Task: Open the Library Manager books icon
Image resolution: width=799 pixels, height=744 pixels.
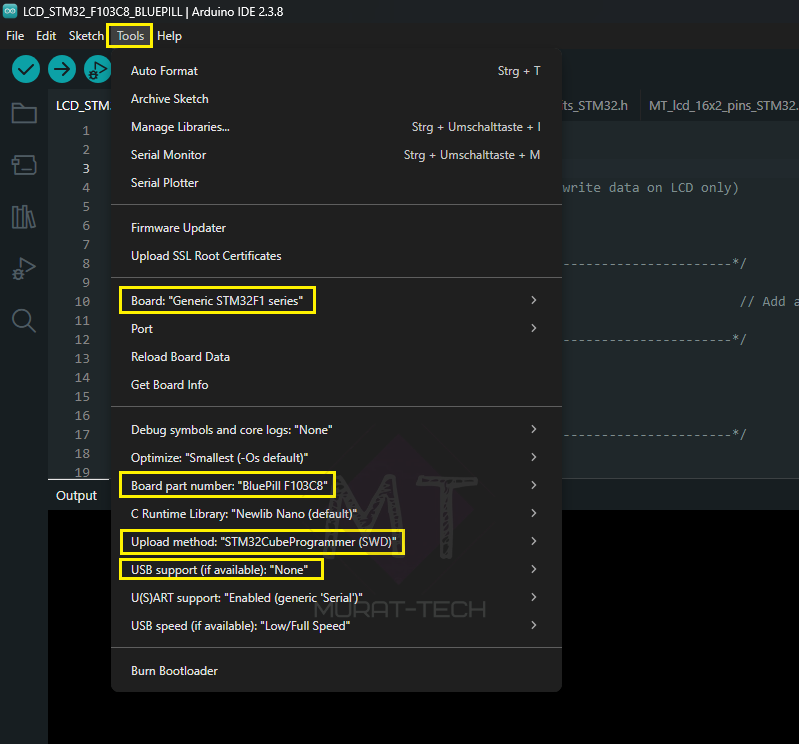Action: click(x=24, y=217)
